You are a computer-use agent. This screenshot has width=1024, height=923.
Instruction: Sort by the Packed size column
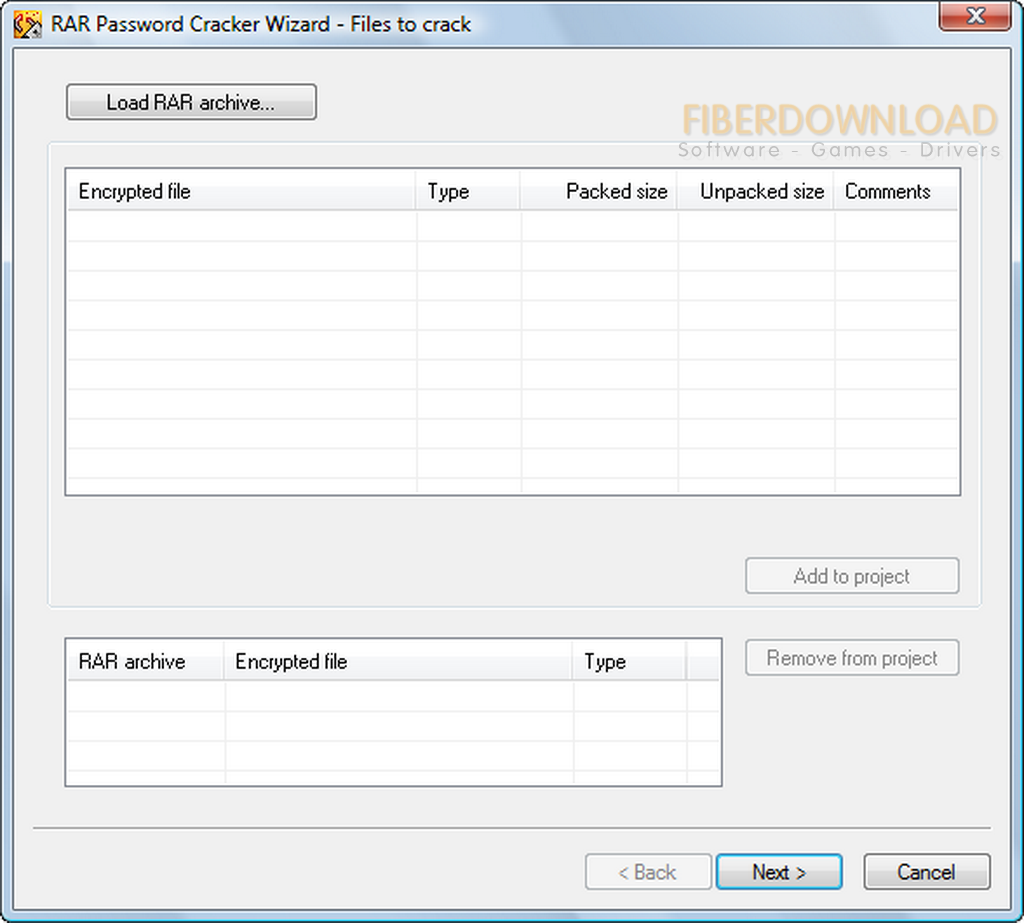(x=598, y=191)
